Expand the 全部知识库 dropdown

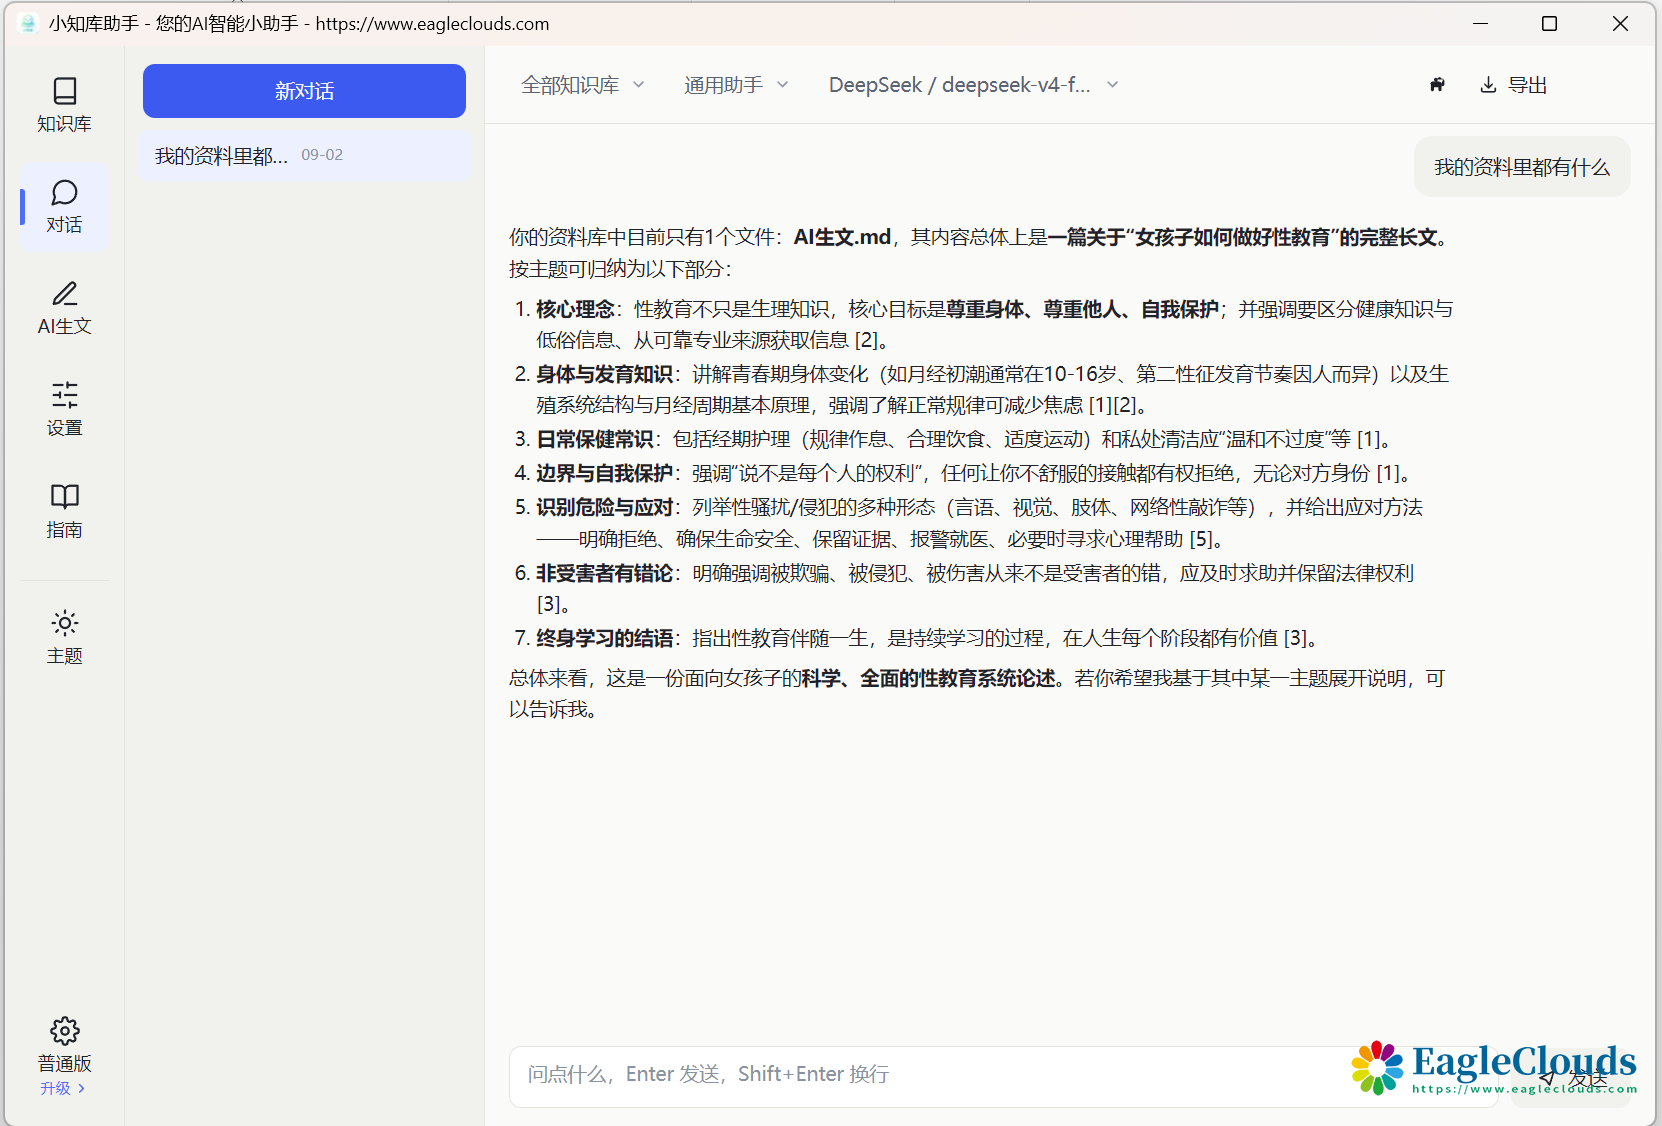582,85
